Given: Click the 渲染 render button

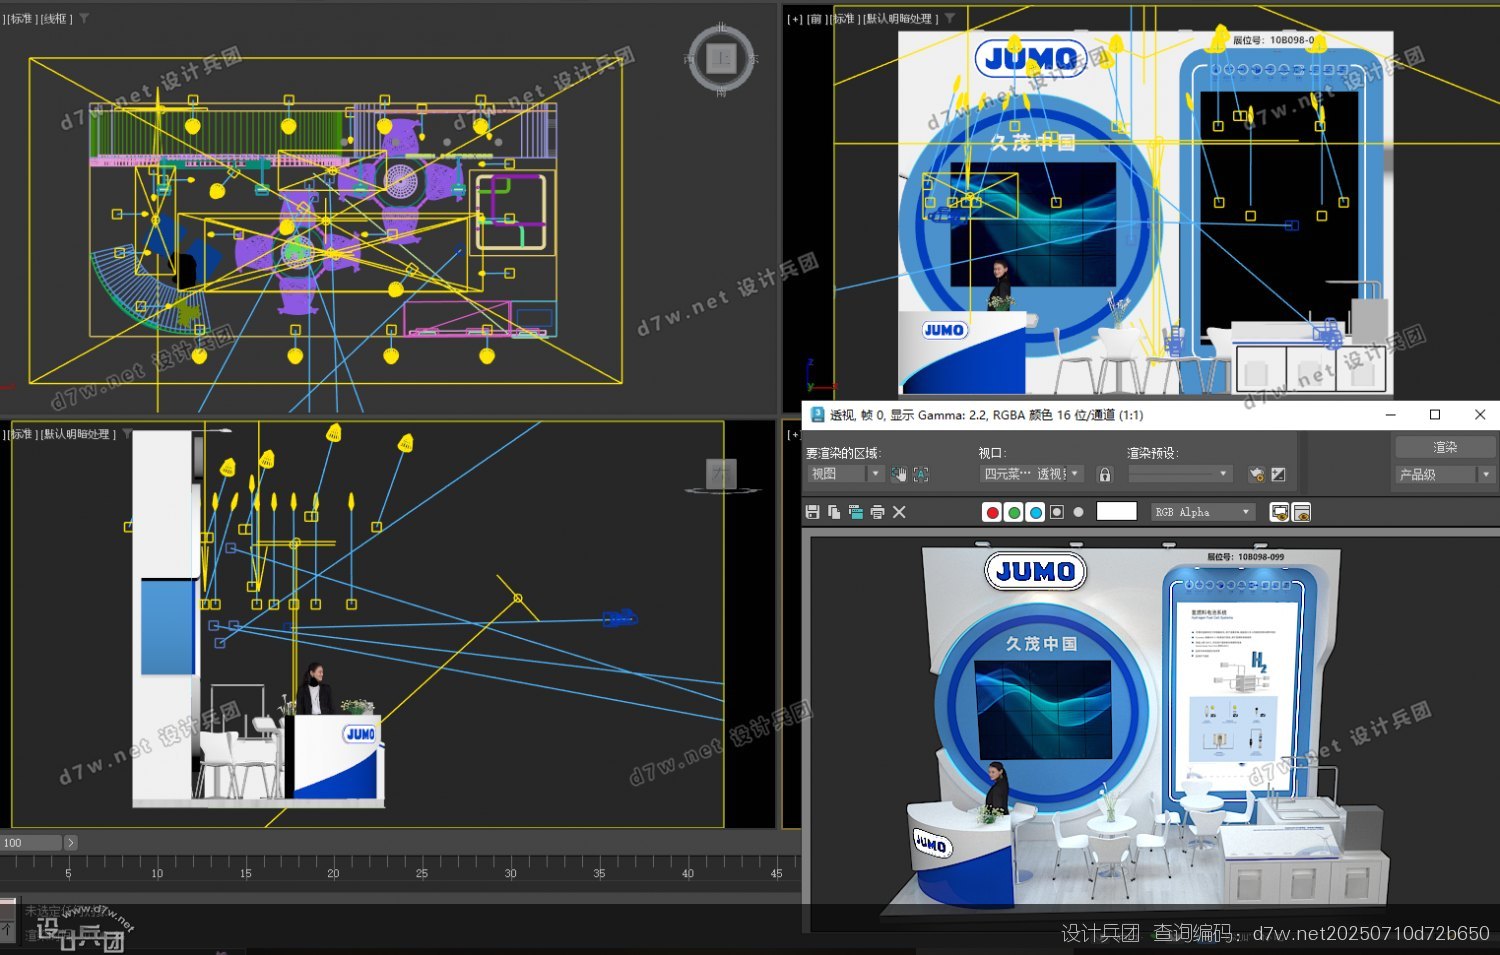Looking at the screenshot, I should 1445,447.
